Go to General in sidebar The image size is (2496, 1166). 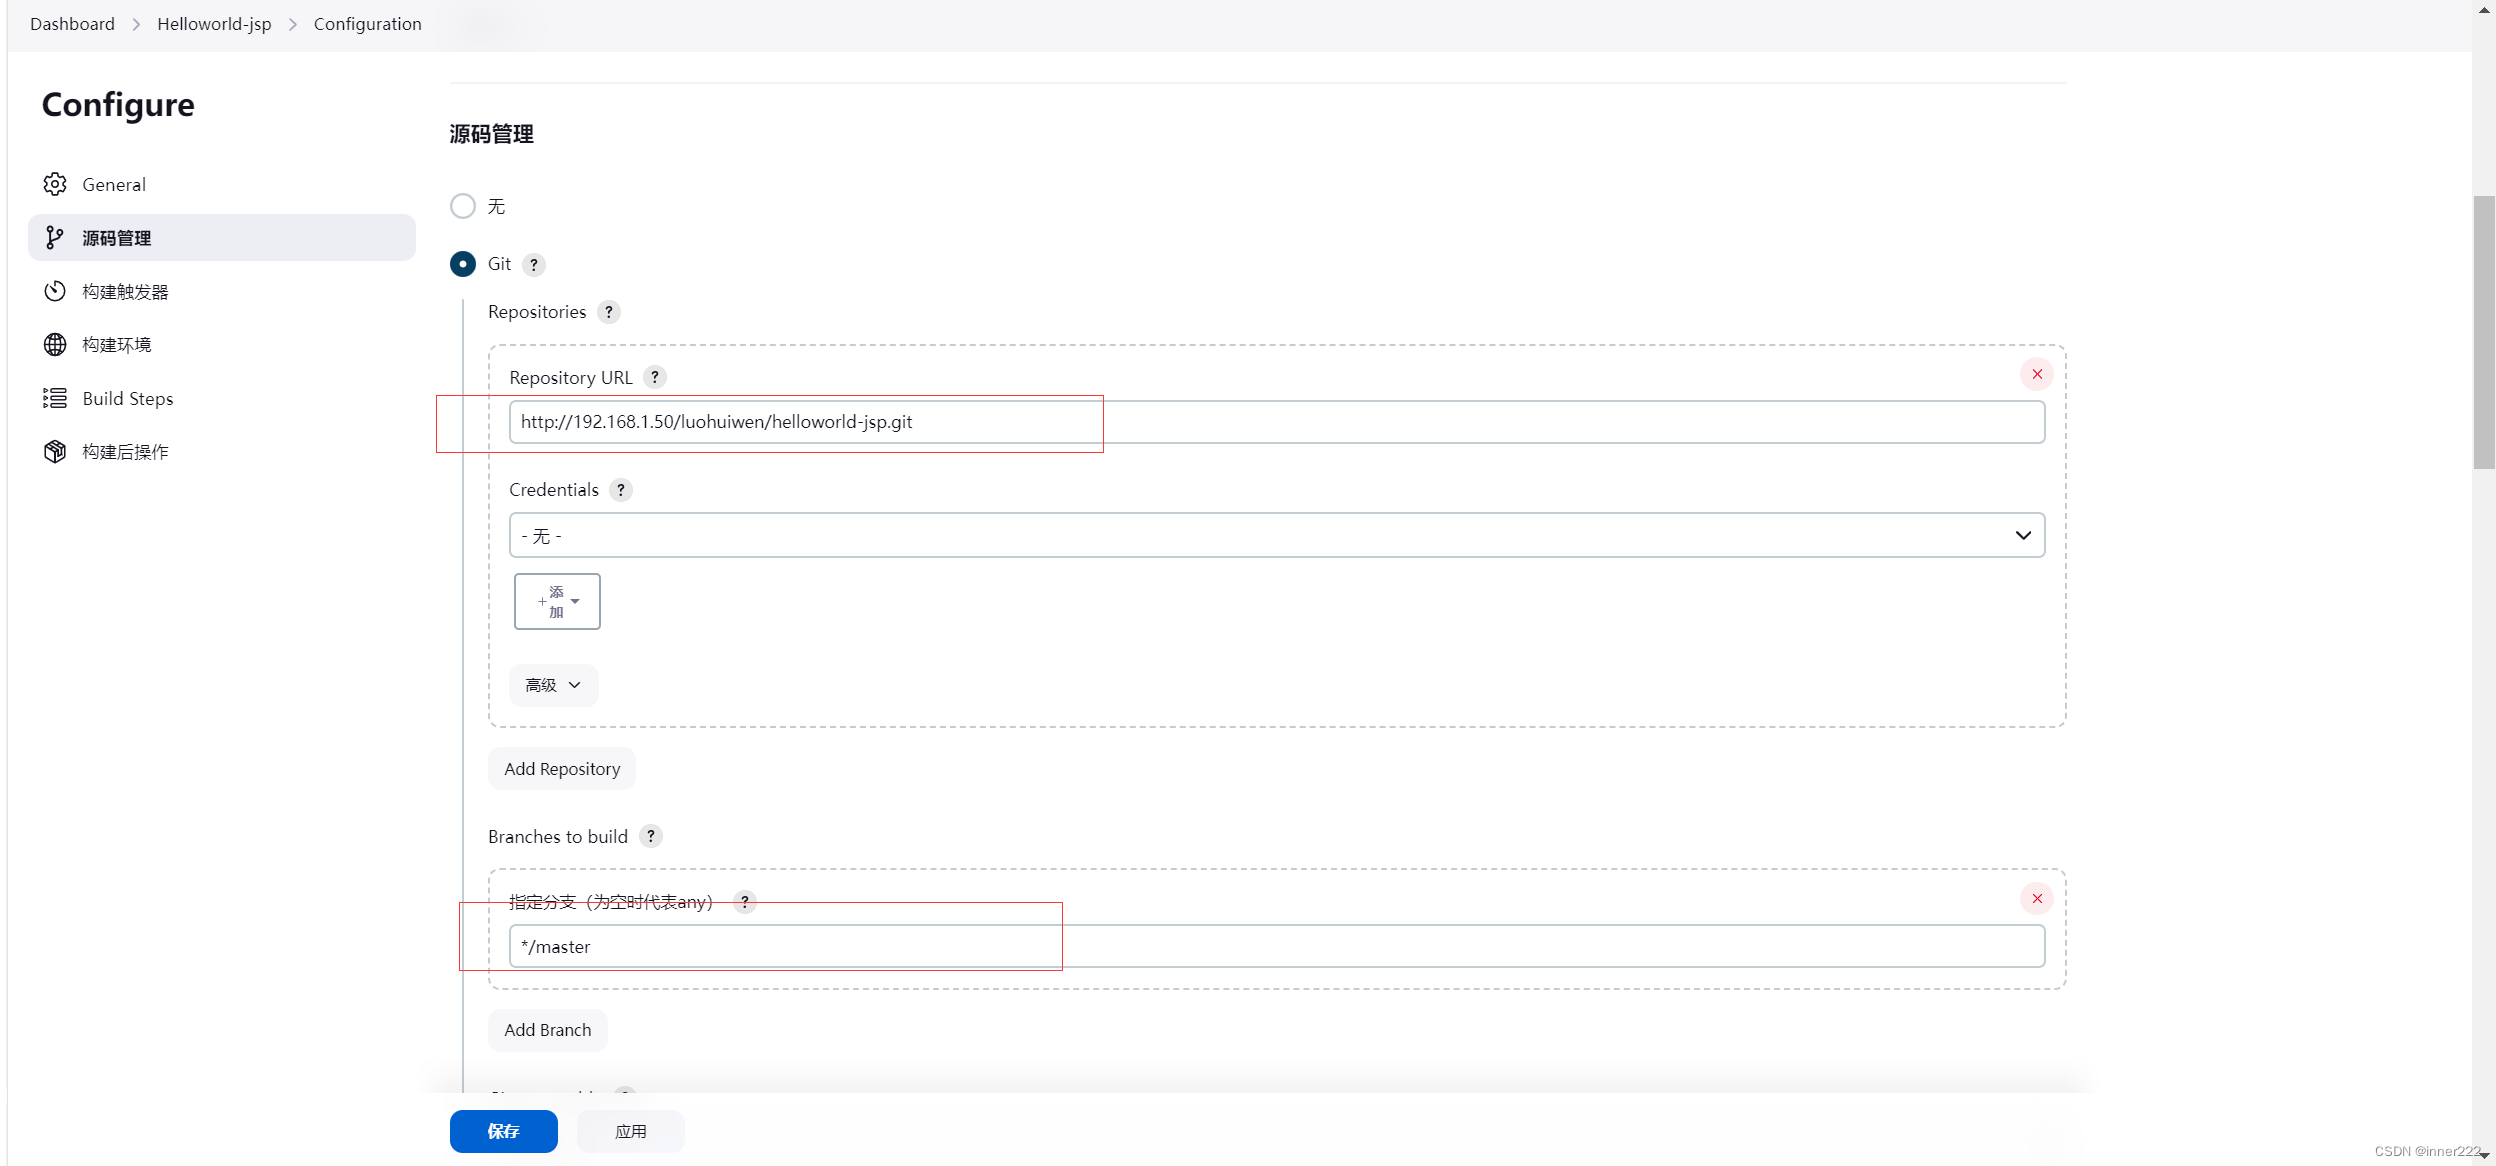(222, 184)
